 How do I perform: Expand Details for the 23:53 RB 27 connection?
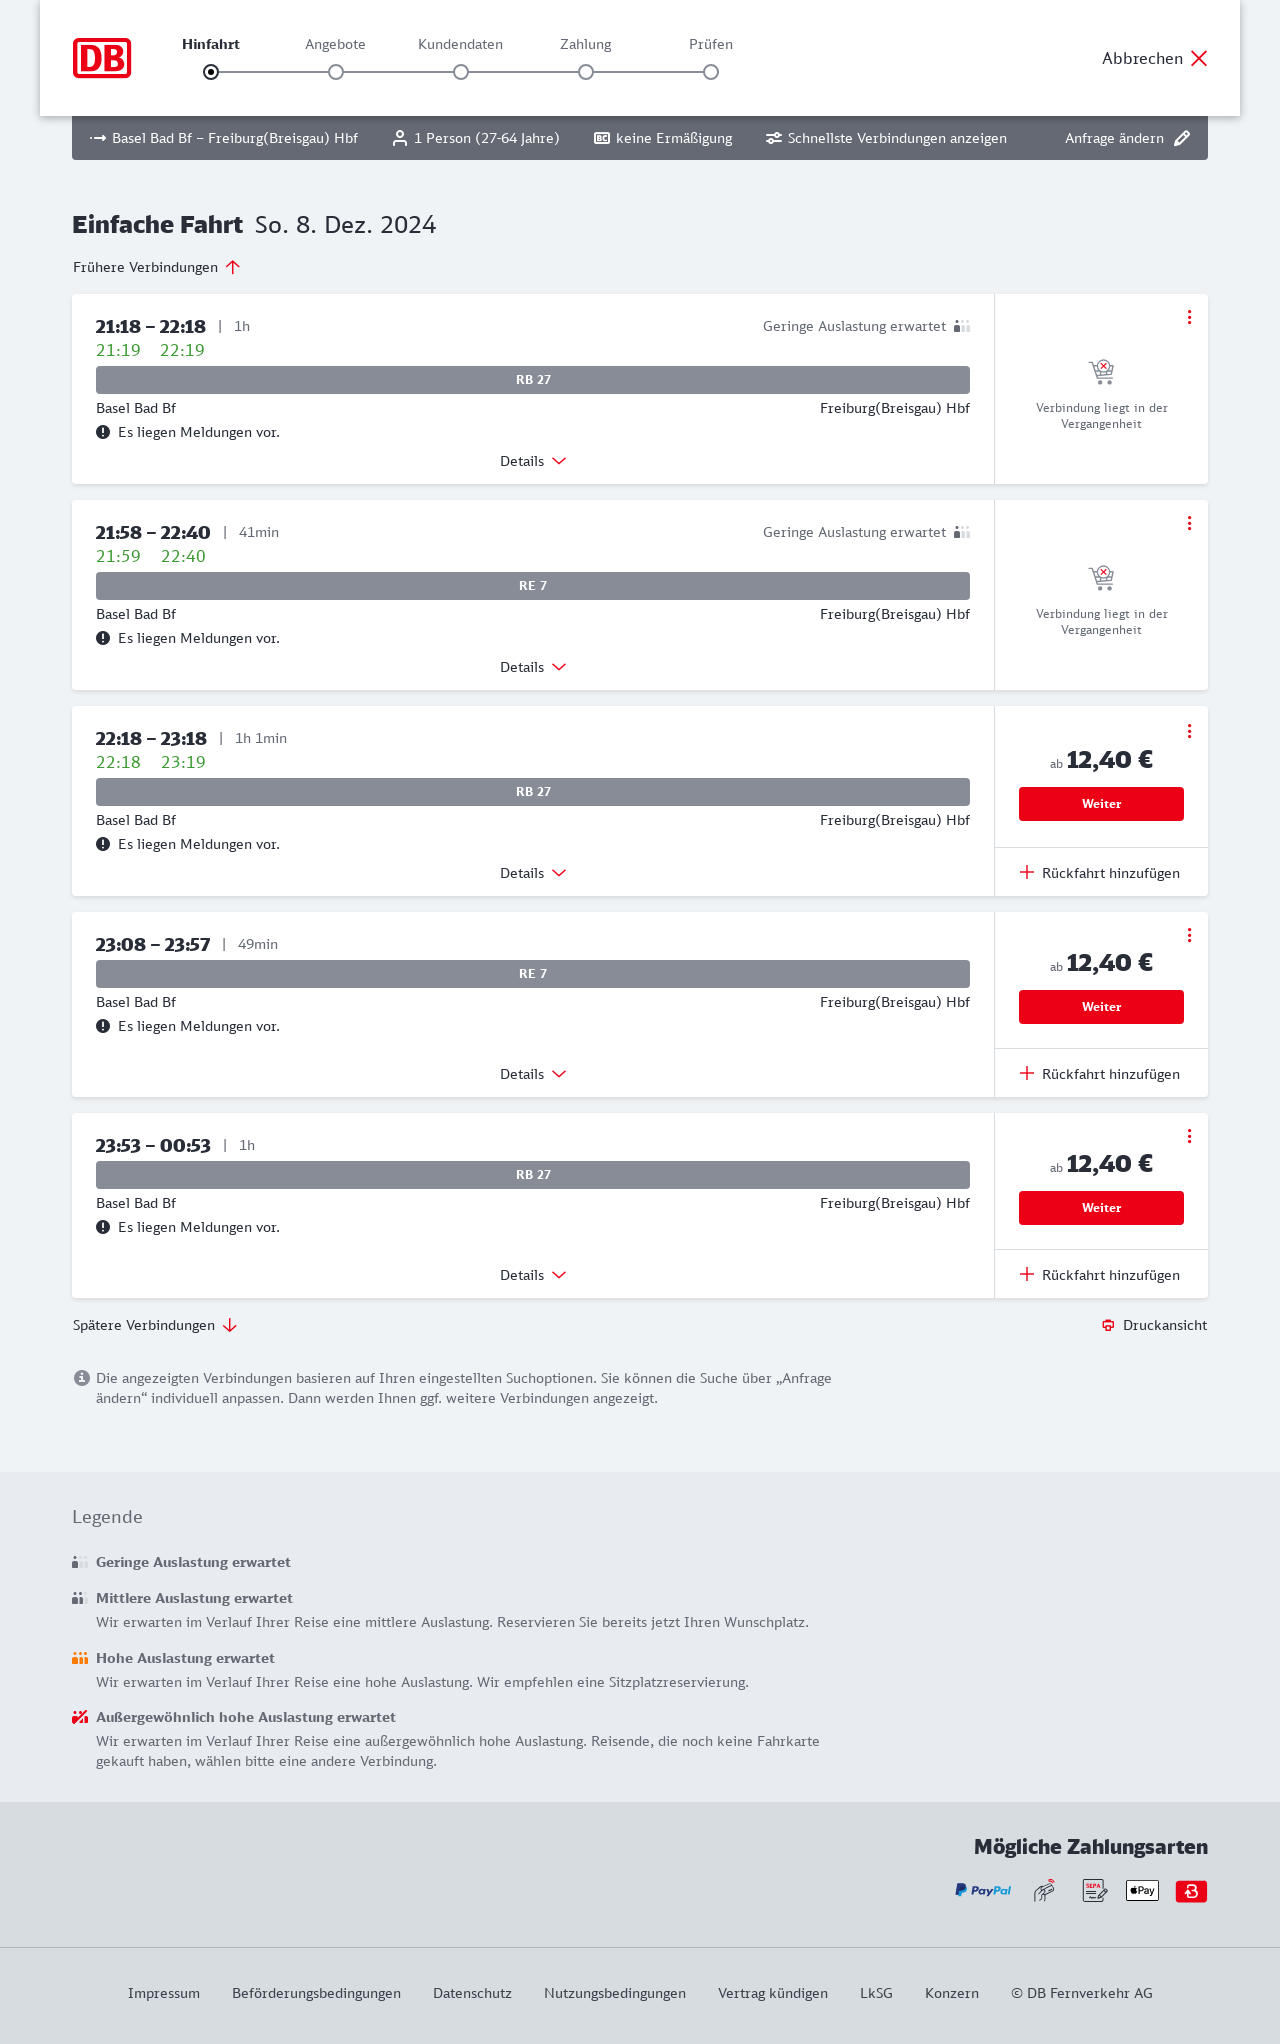tap(533, 1275)
